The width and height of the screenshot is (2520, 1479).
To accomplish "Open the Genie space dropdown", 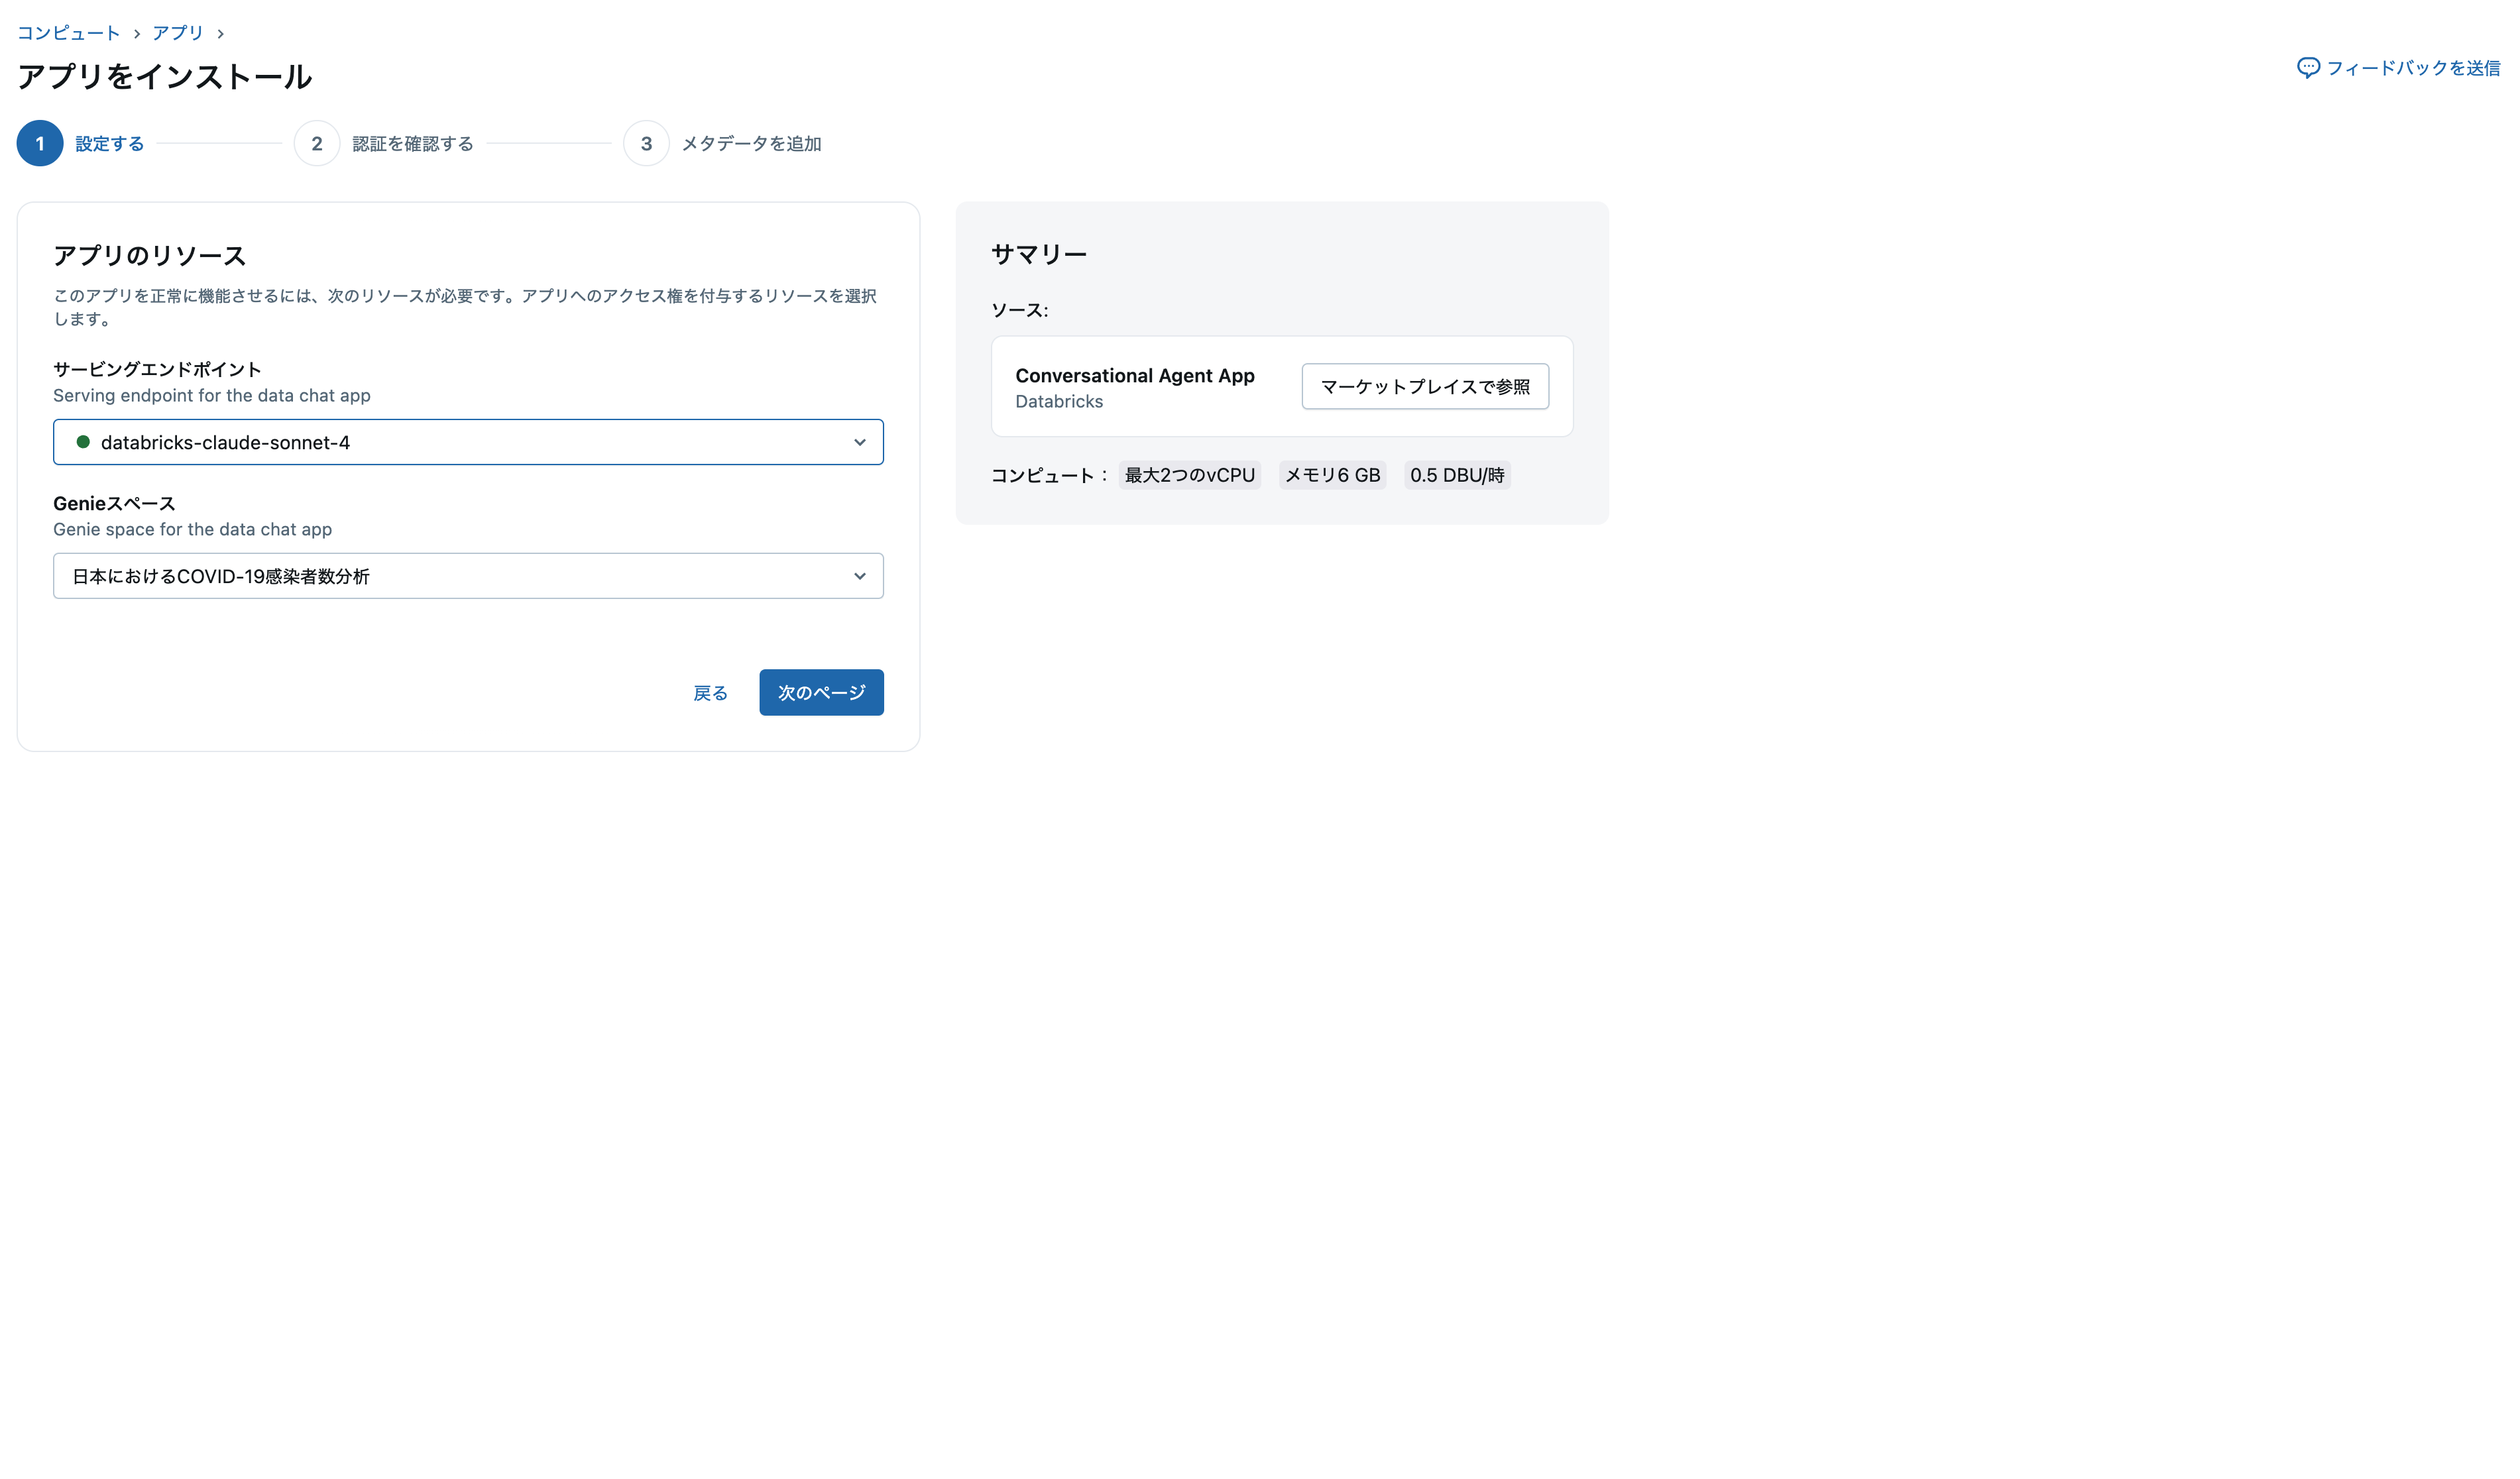I will coord(467,576).
